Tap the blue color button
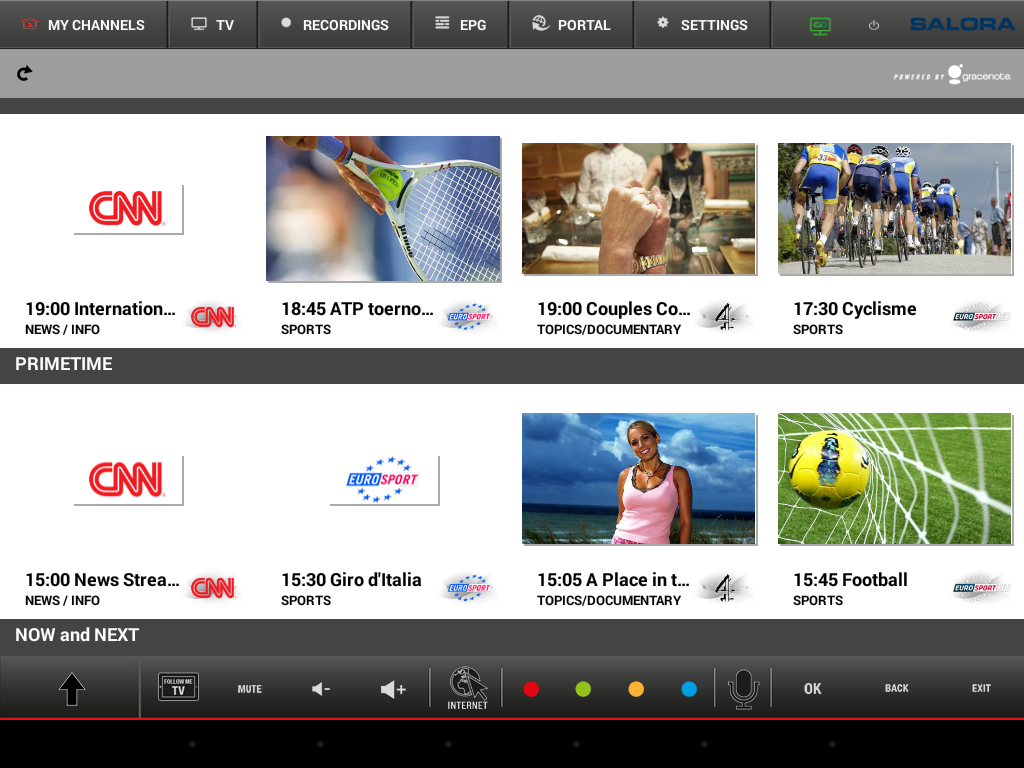The height and width of the screenshot is (768, 1024). coord(689,689)
